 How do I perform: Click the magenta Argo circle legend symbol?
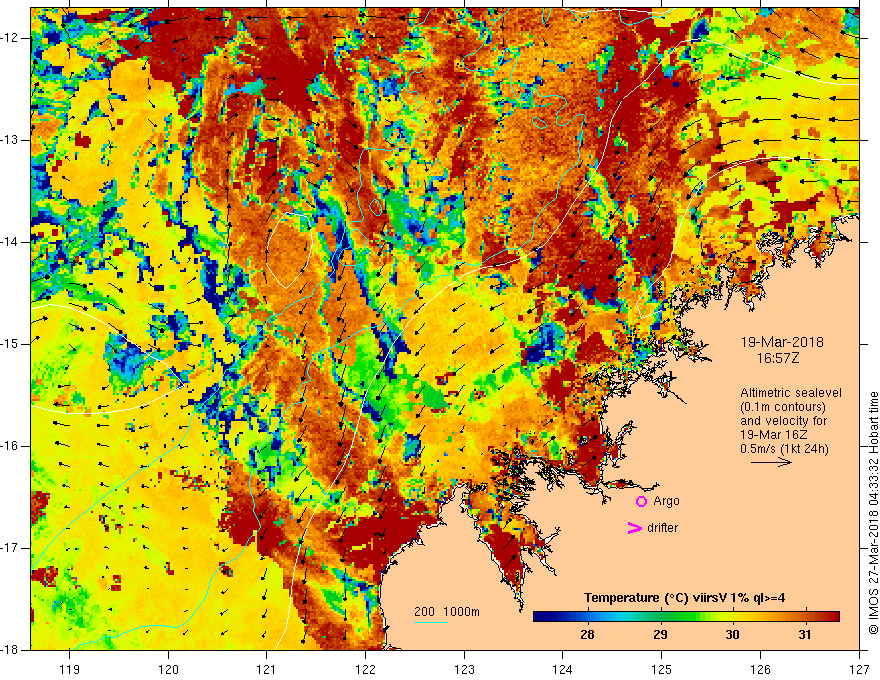[641, 502]
